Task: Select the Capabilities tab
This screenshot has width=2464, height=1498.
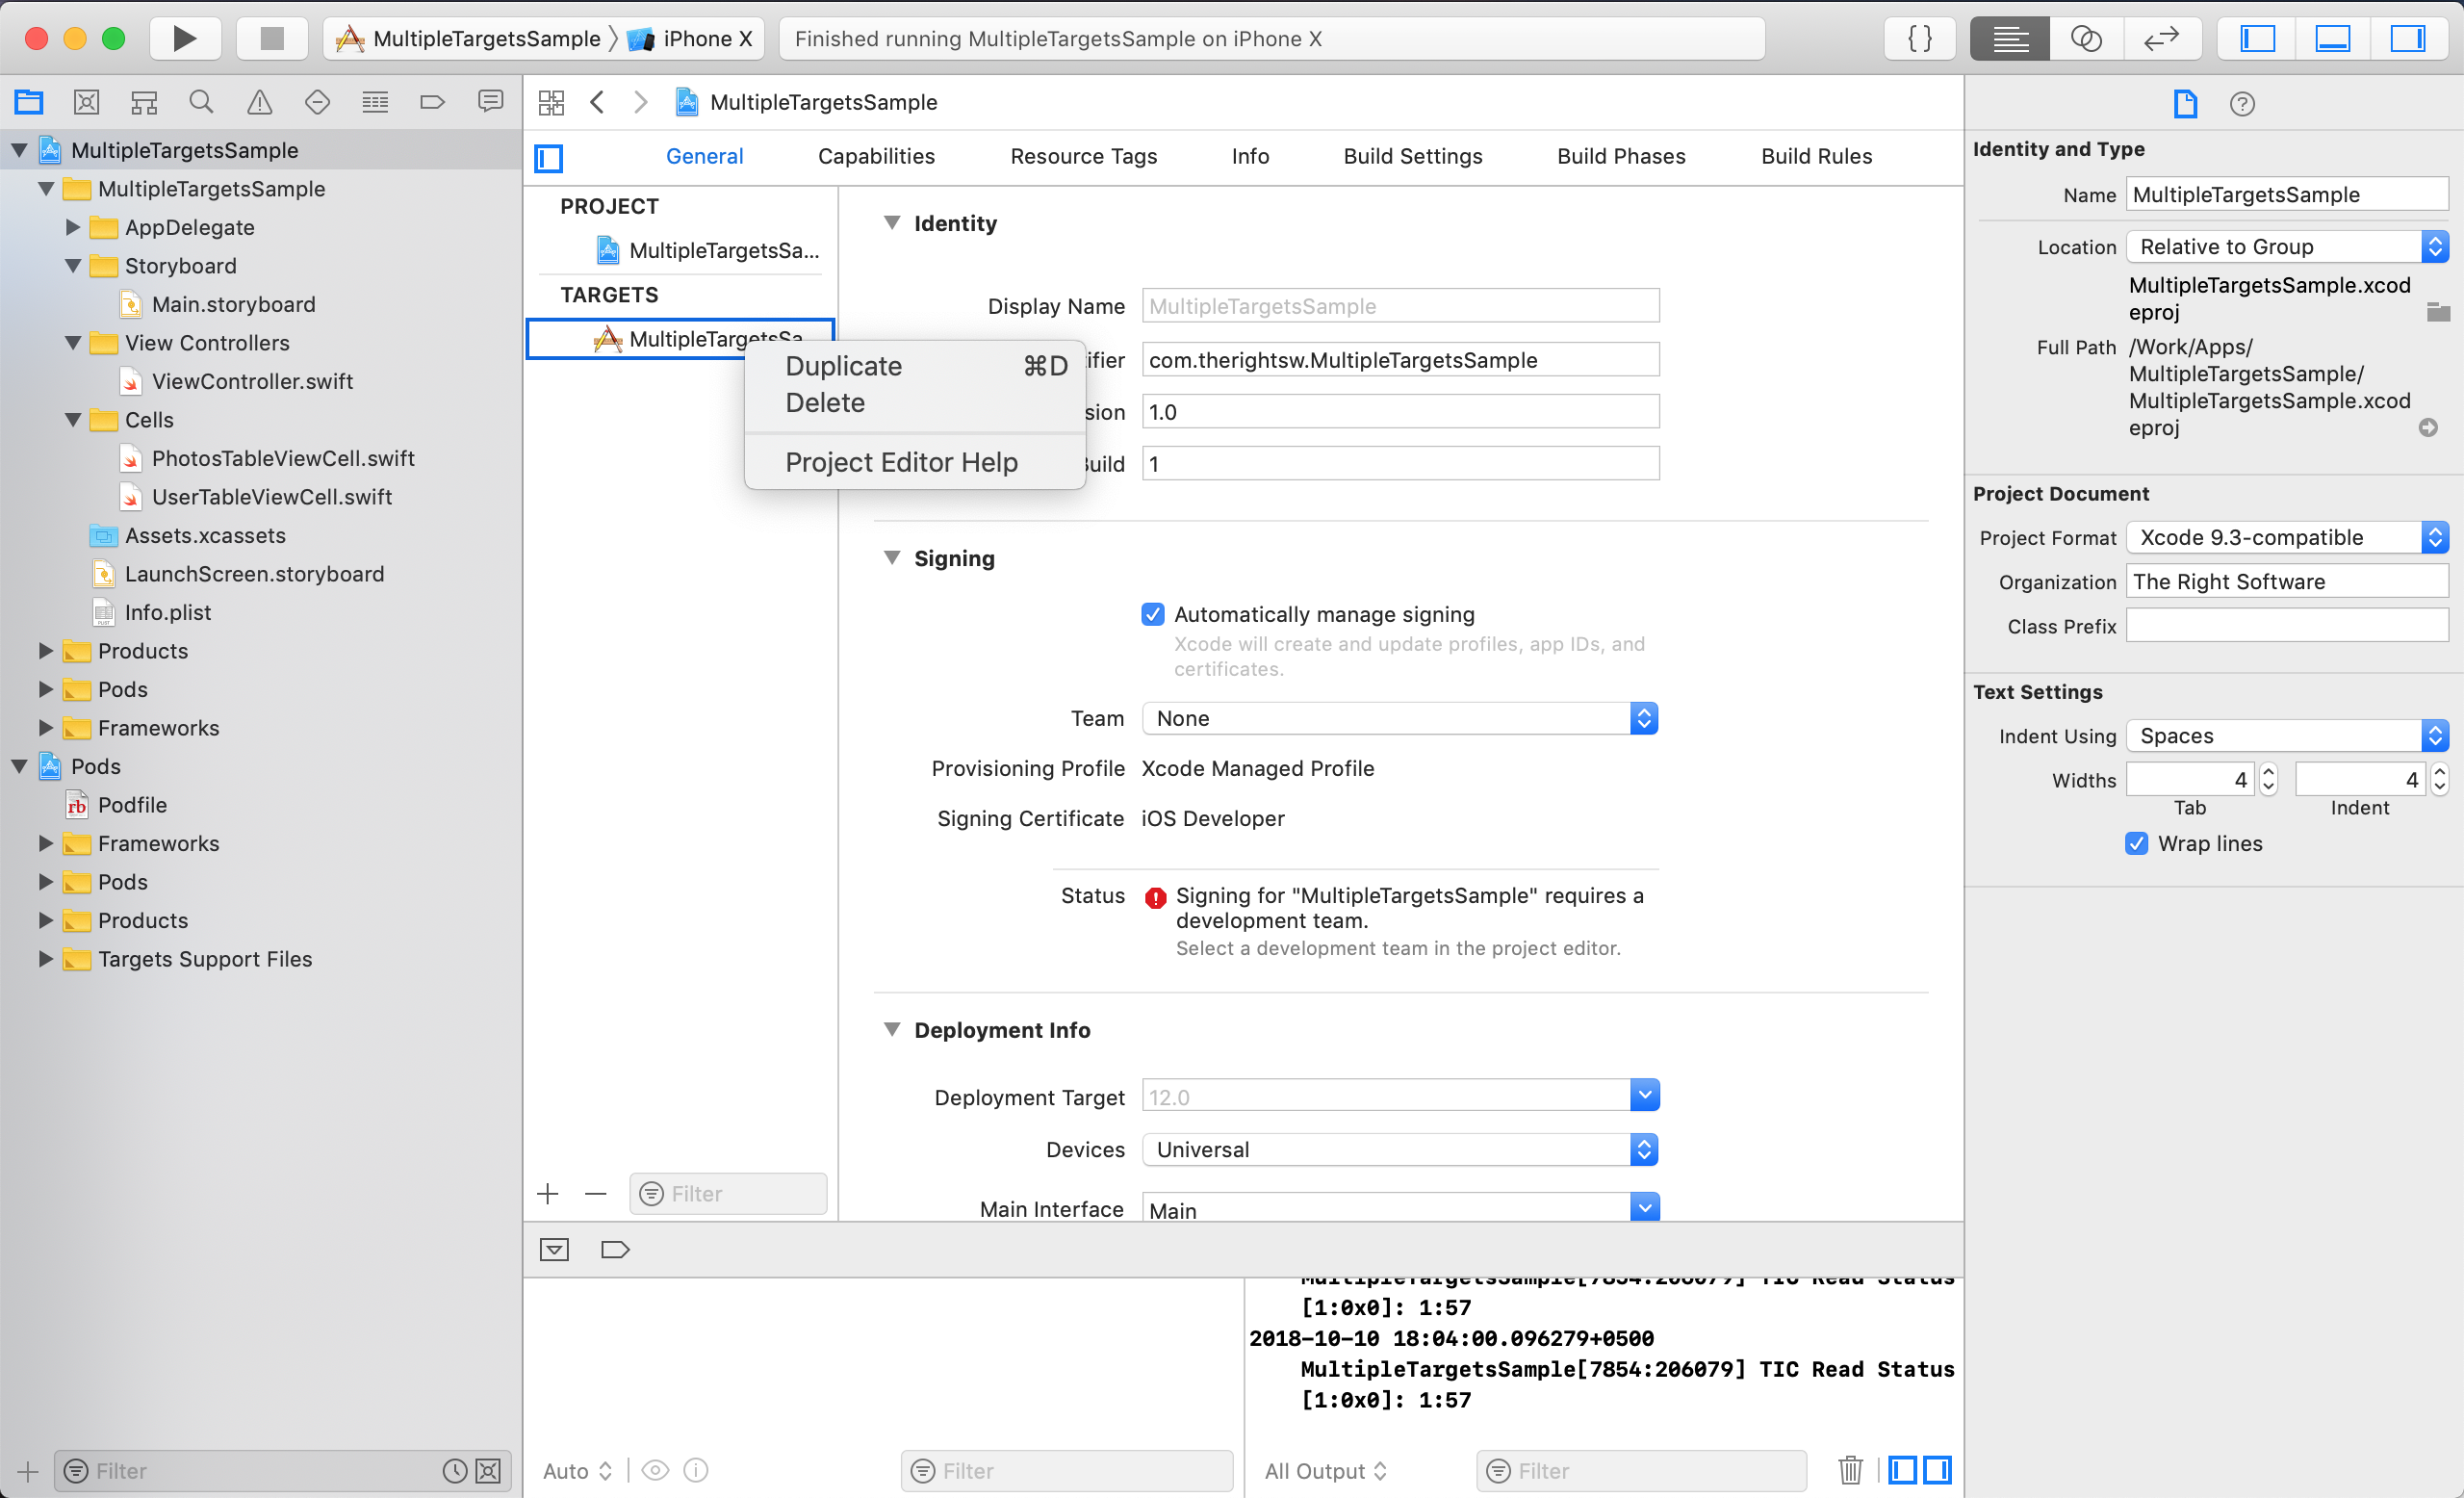Action: 877,157
